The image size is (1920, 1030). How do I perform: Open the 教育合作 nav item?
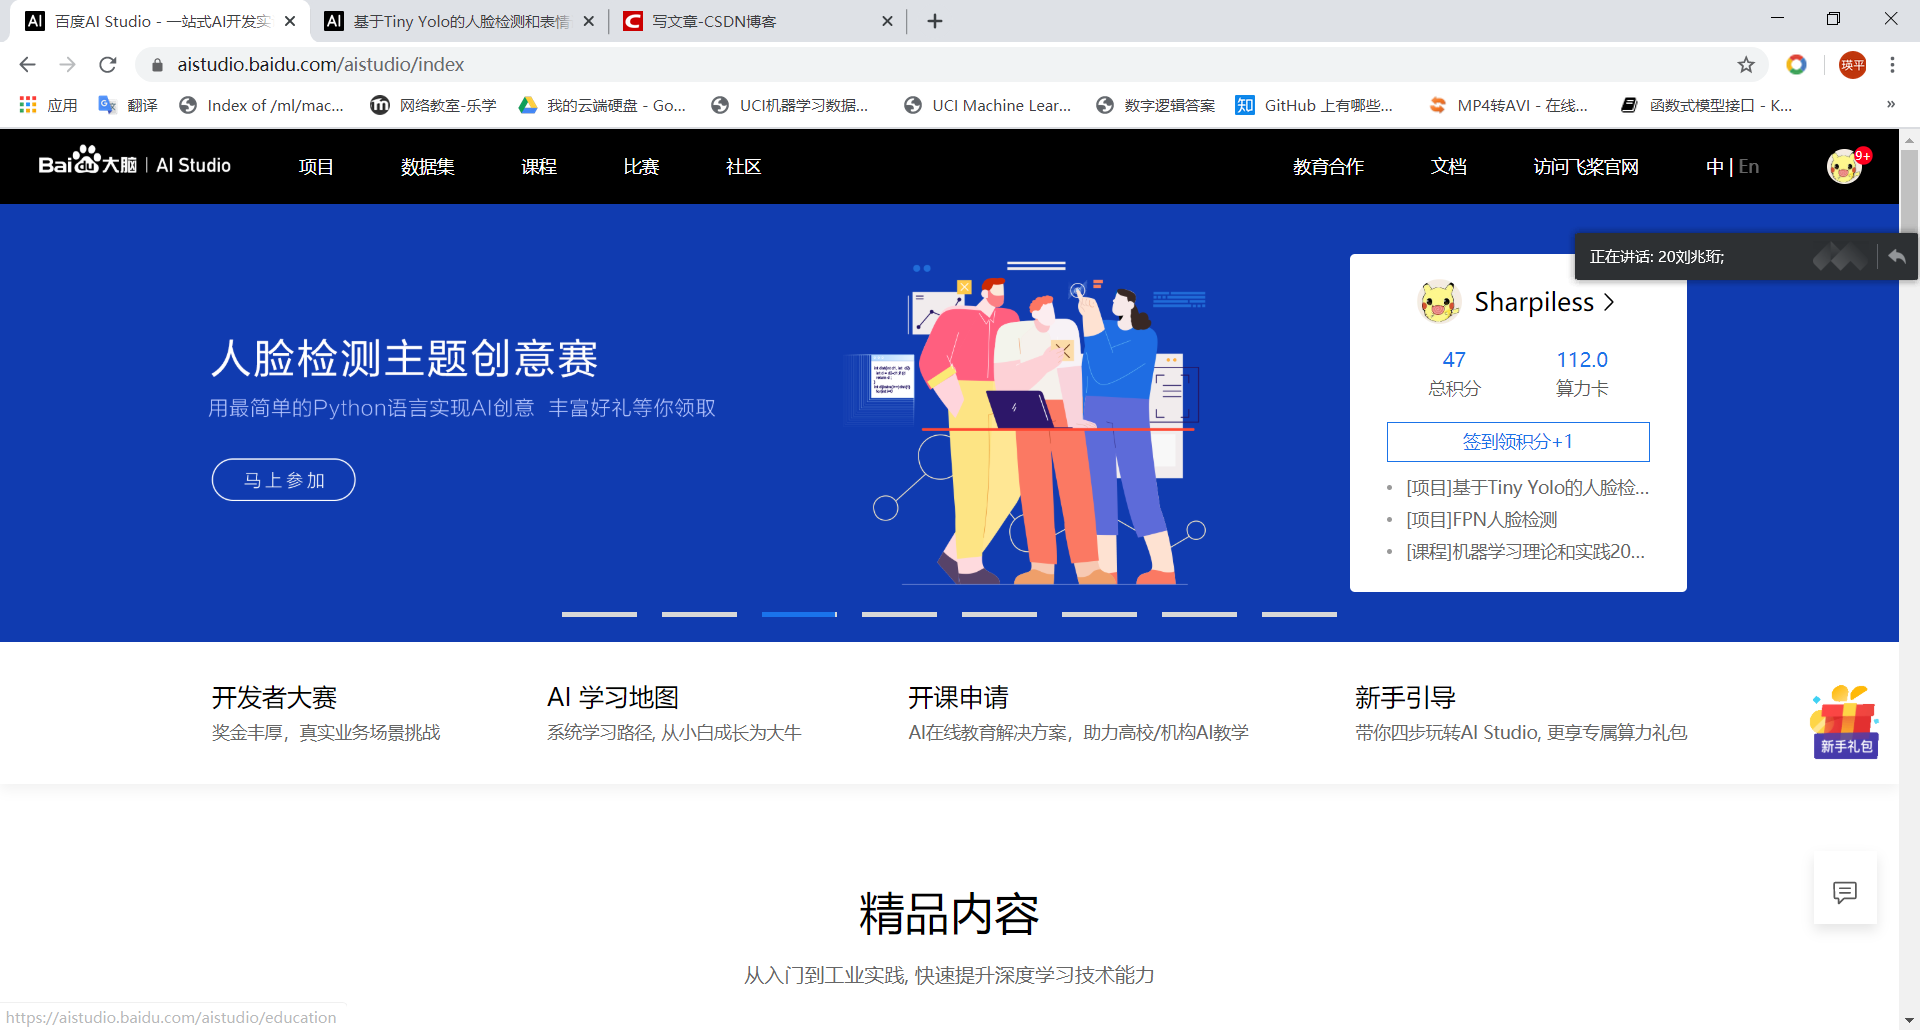tap(1328, 167)
